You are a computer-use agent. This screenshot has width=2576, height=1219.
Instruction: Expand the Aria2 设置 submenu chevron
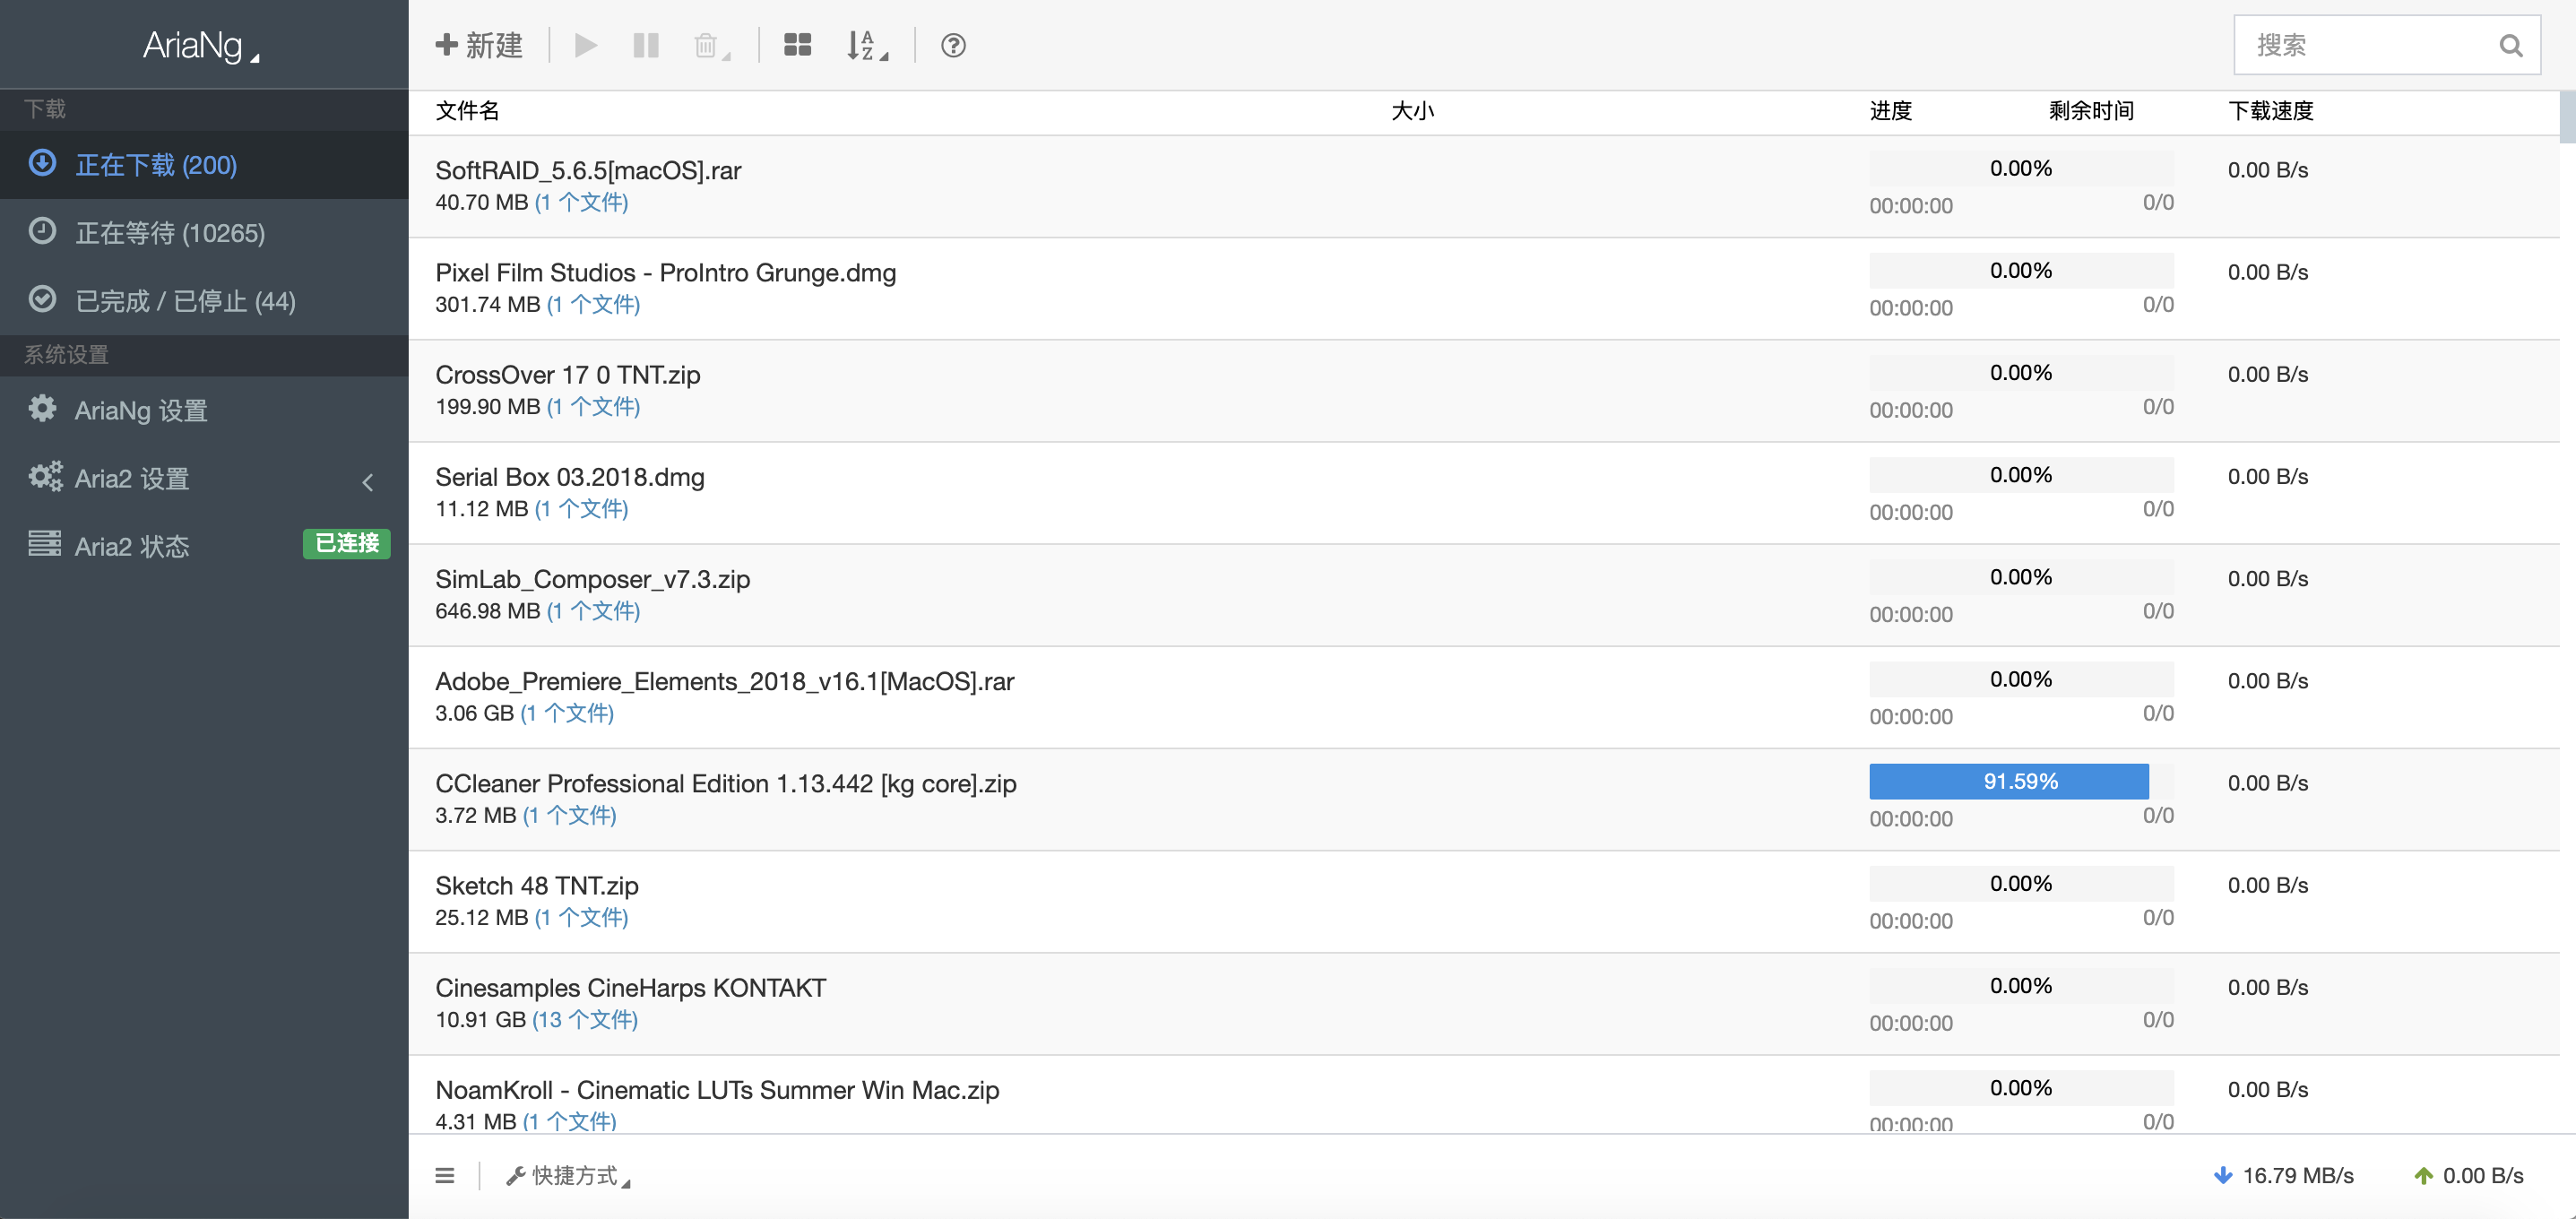[368, 482]
